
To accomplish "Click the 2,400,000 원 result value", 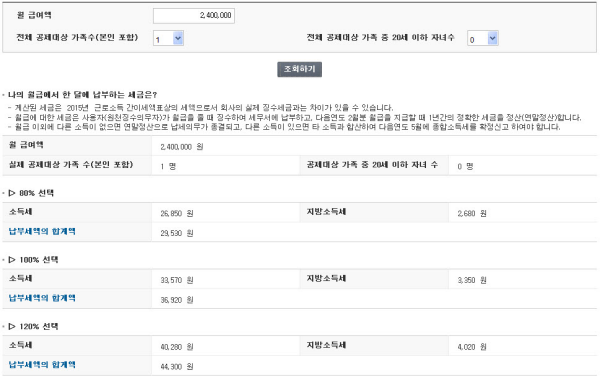I will tap(182, 147).
